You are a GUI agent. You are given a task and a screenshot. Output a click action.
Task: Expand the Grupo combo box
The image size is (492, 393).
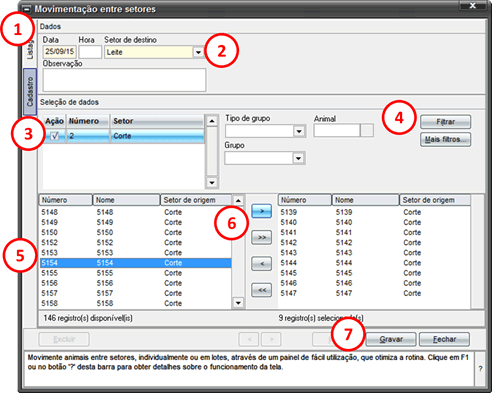click(x=299, y=158)
